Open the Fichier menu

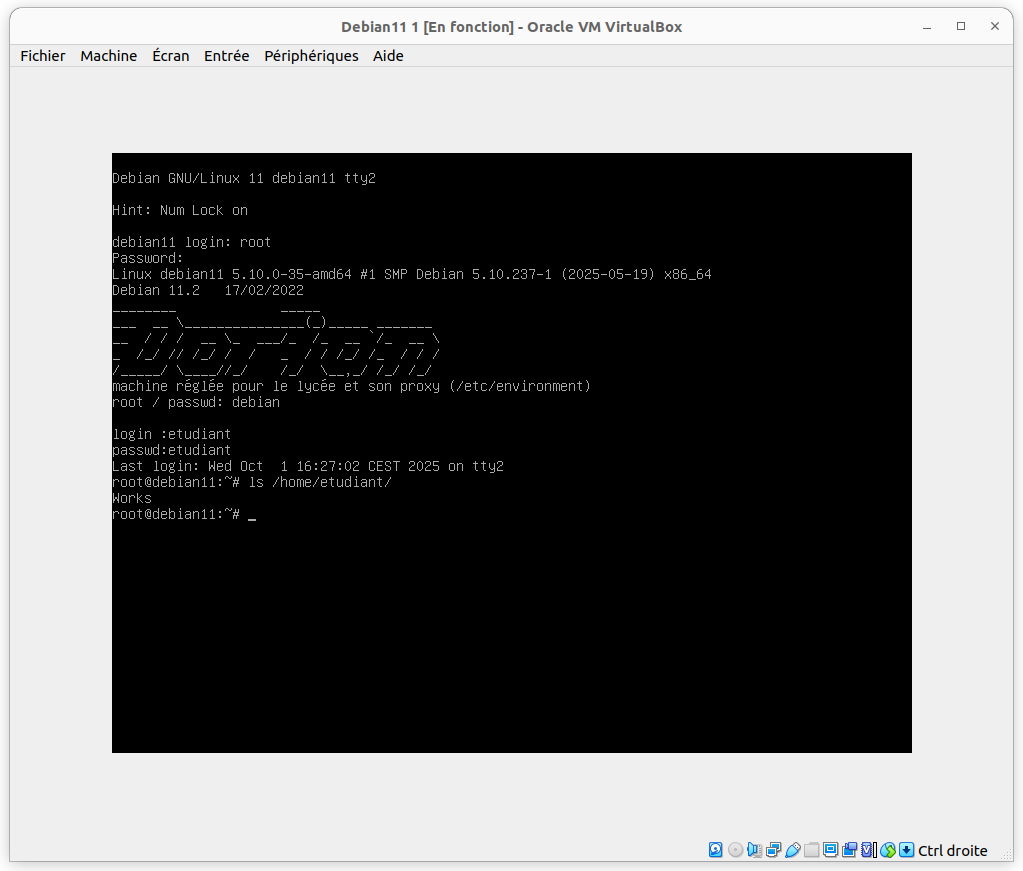(42, 56)
